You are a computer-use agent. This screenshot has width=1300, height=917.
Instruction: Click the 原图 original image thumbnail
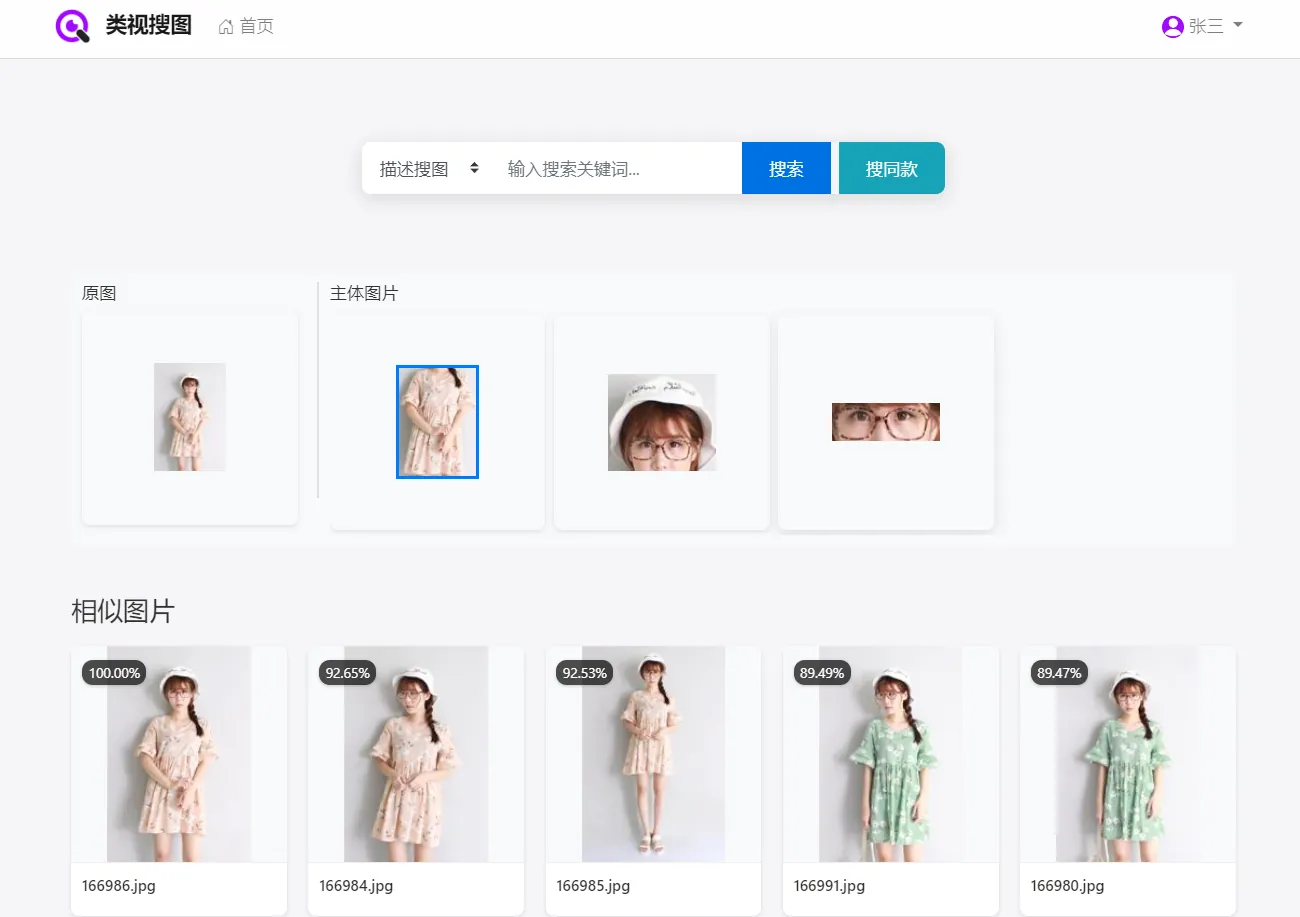(189, 416)
